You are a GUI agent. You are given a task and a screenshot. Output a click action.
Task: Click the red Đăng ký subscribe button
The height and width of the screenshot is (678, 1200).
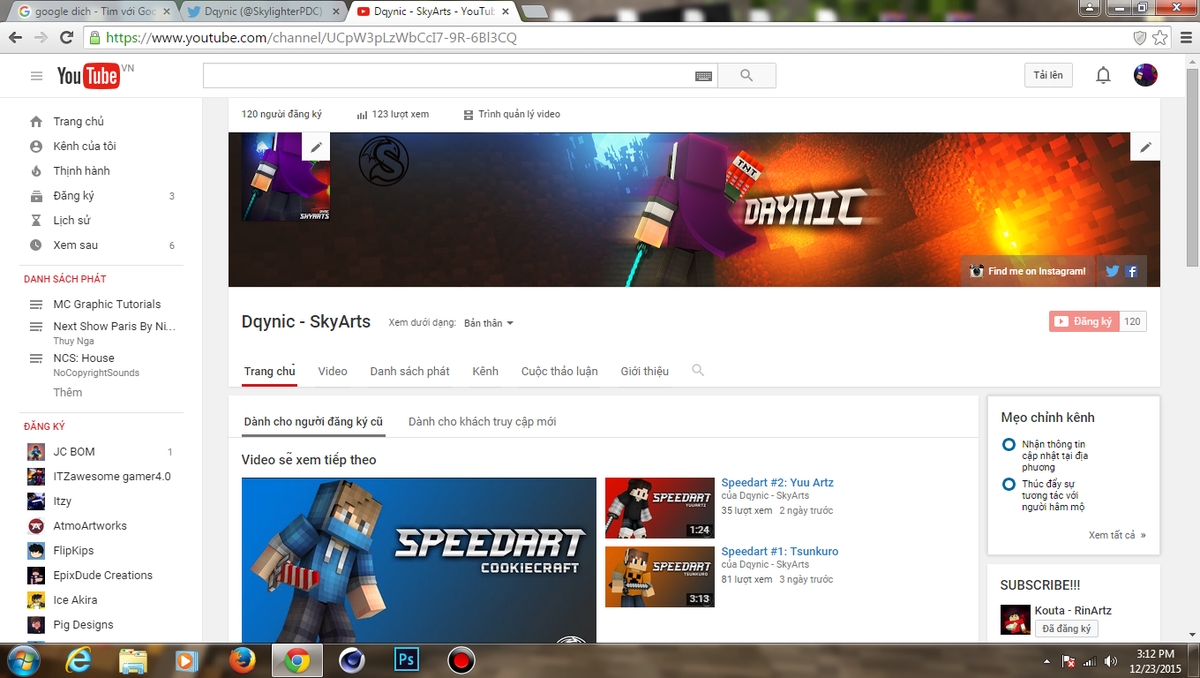(1084, 322)
